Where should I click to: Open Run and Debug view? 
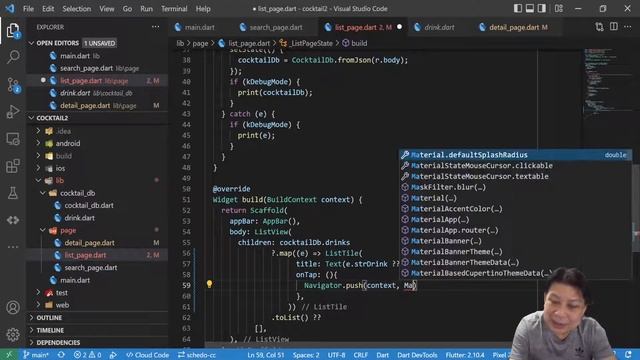click(13, 111)
